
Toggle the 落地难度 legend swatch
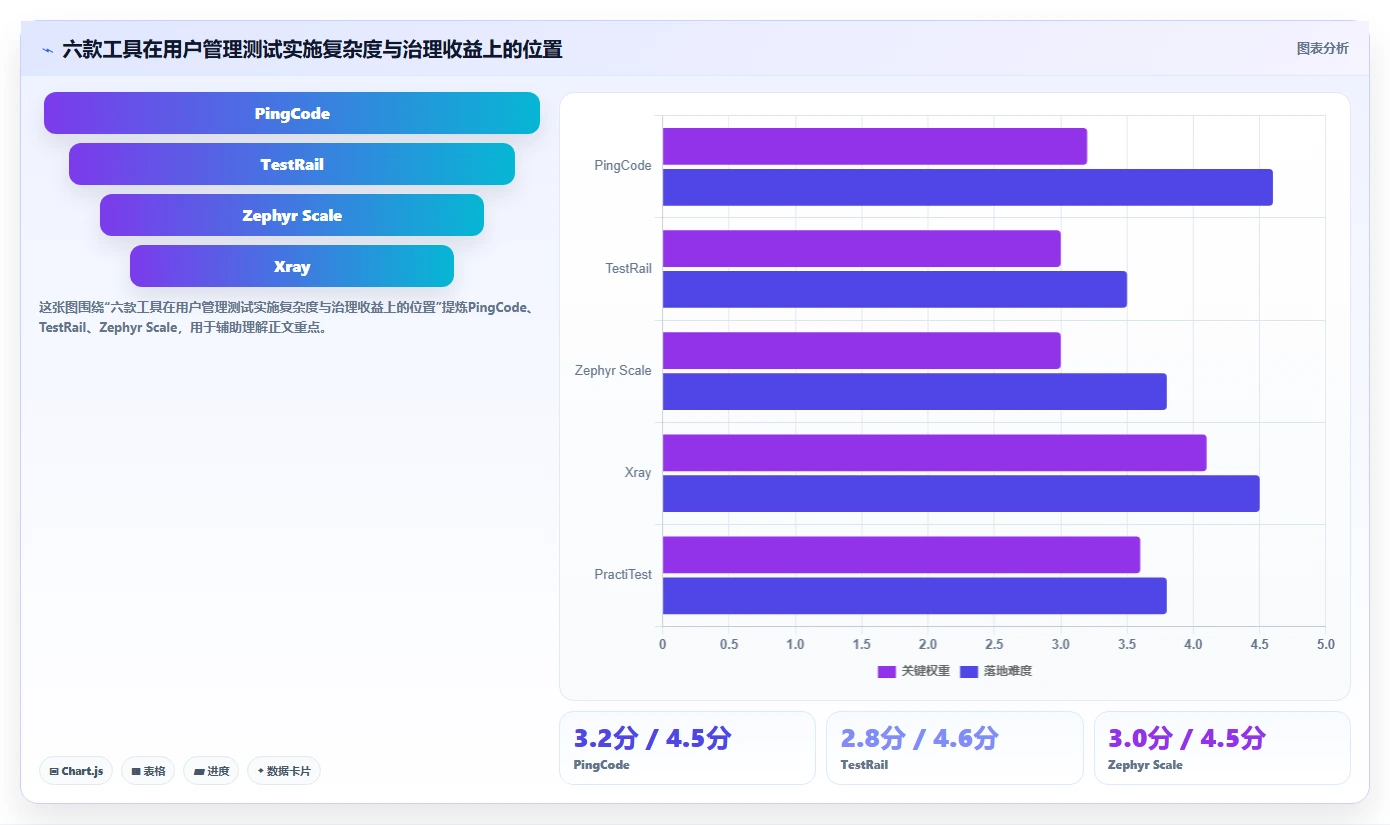coord(969,671)
